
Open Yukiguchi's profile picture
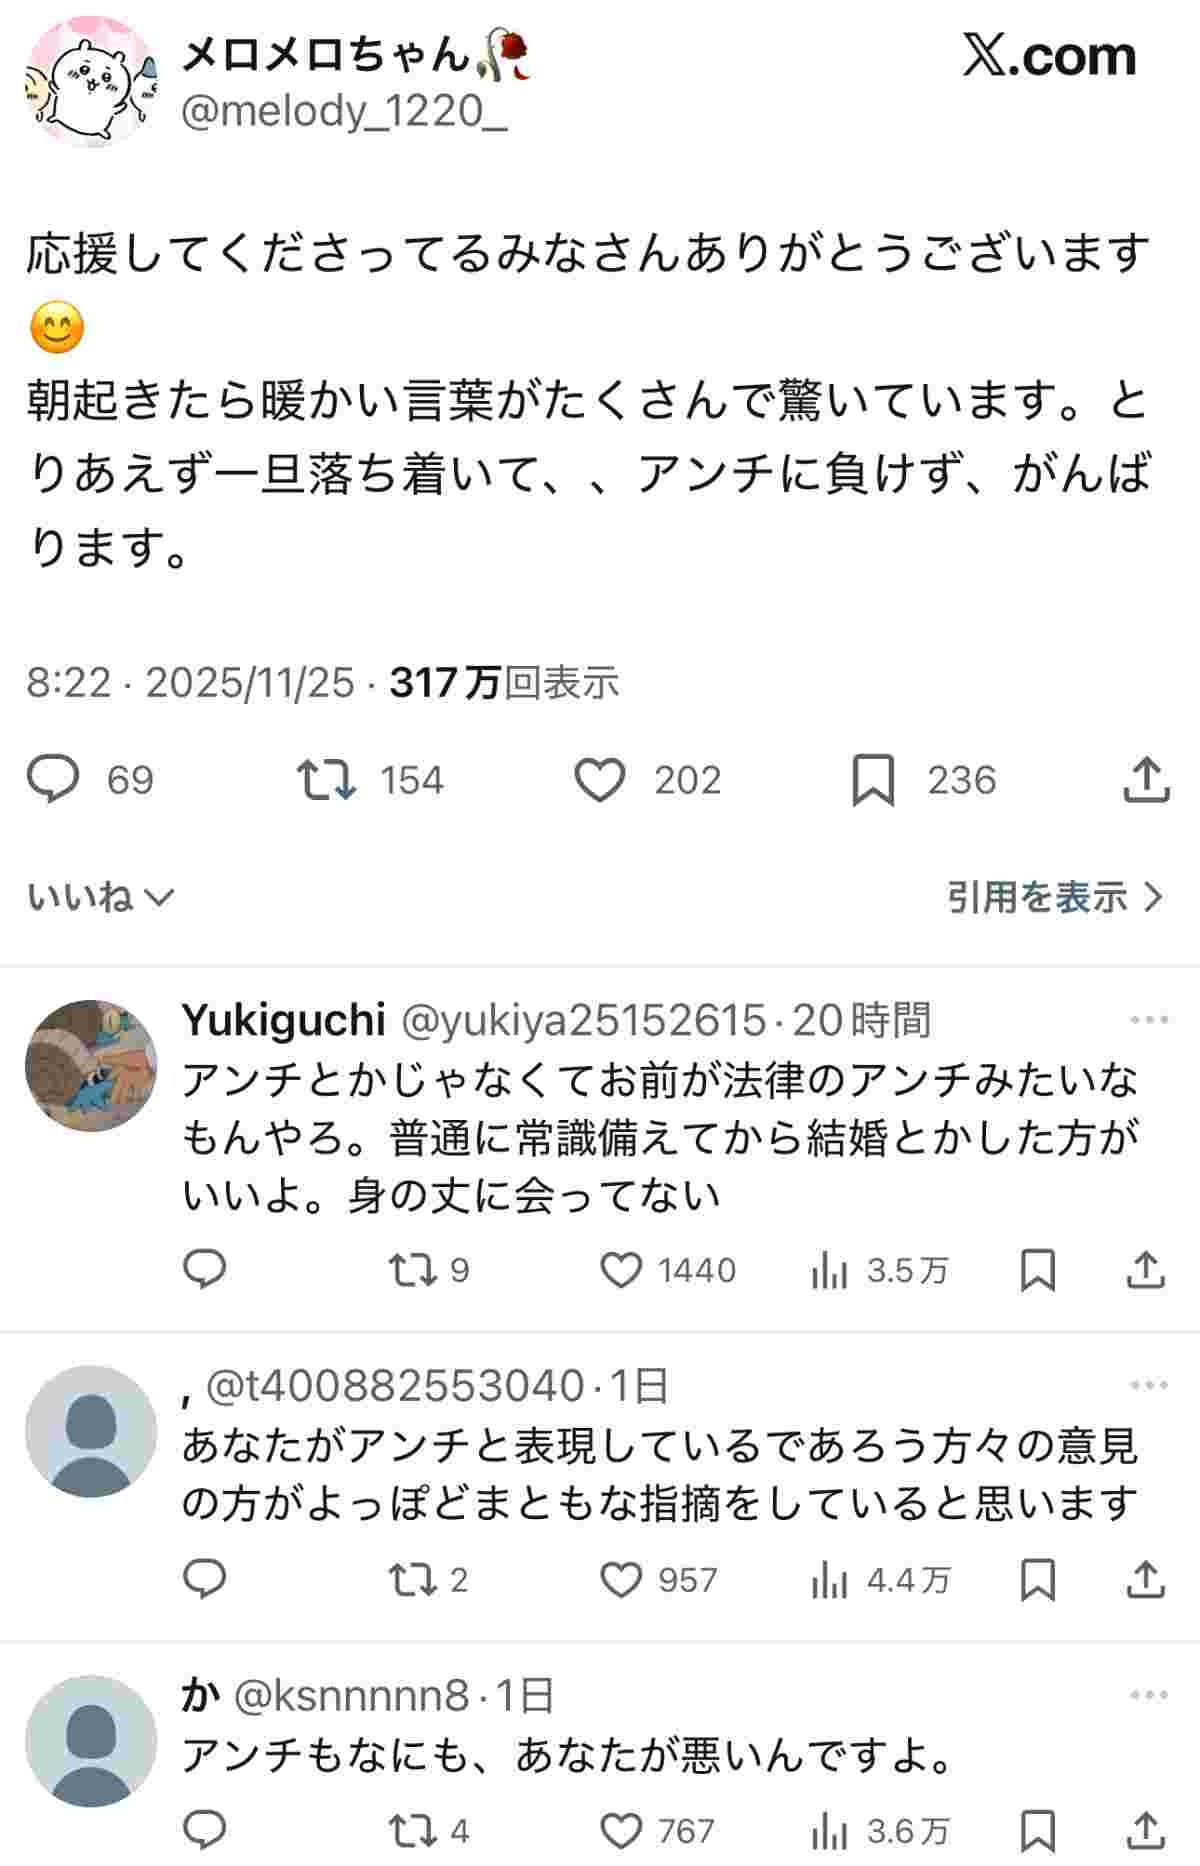click(90, 1066)
